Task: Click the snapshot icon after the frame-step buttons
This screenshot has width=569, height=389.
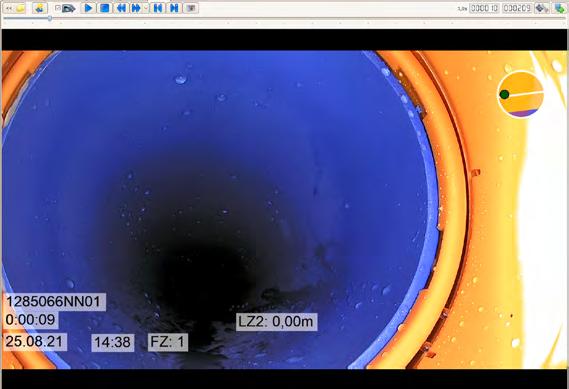Action: [x=191, y=8]
